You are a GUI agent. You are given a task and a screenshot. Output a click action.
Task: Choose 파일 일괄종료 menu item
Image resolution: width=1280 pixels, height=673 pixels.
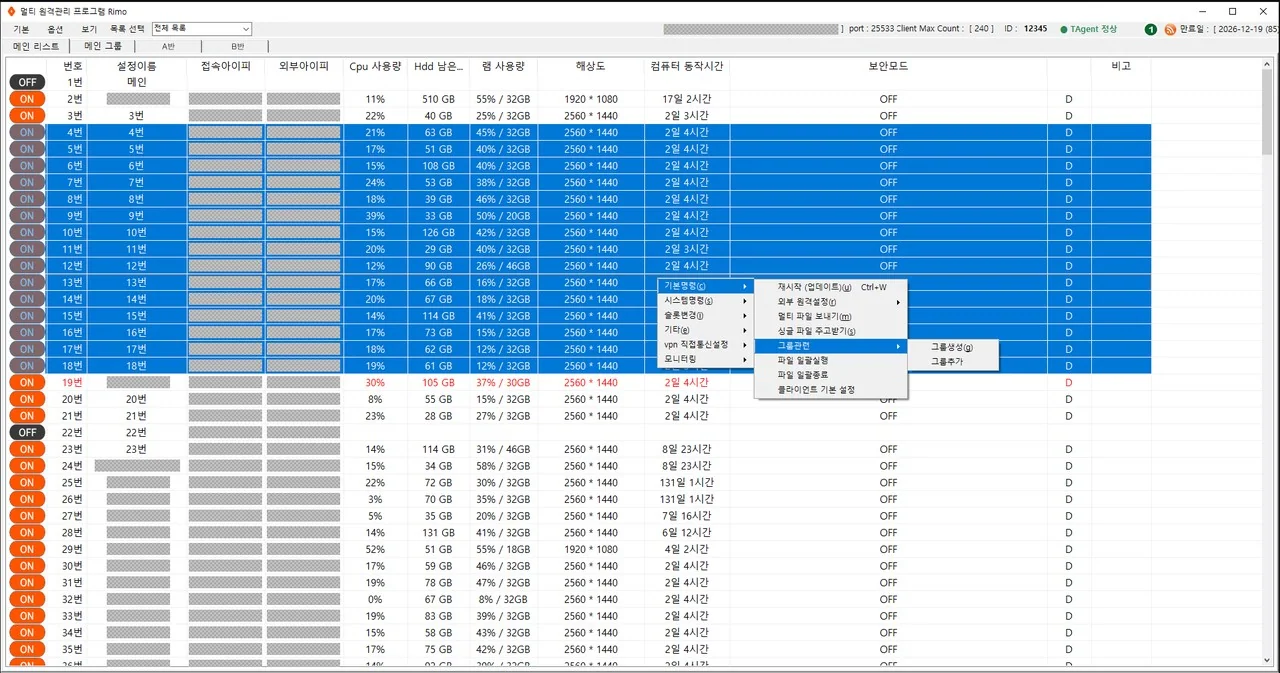[831, 374]
